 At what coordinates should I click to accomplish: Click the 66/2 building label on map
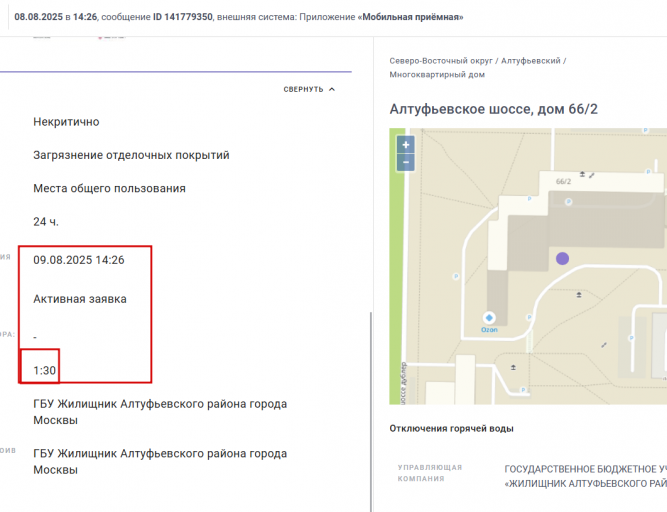pyautogui.click(x=563, y=182)
